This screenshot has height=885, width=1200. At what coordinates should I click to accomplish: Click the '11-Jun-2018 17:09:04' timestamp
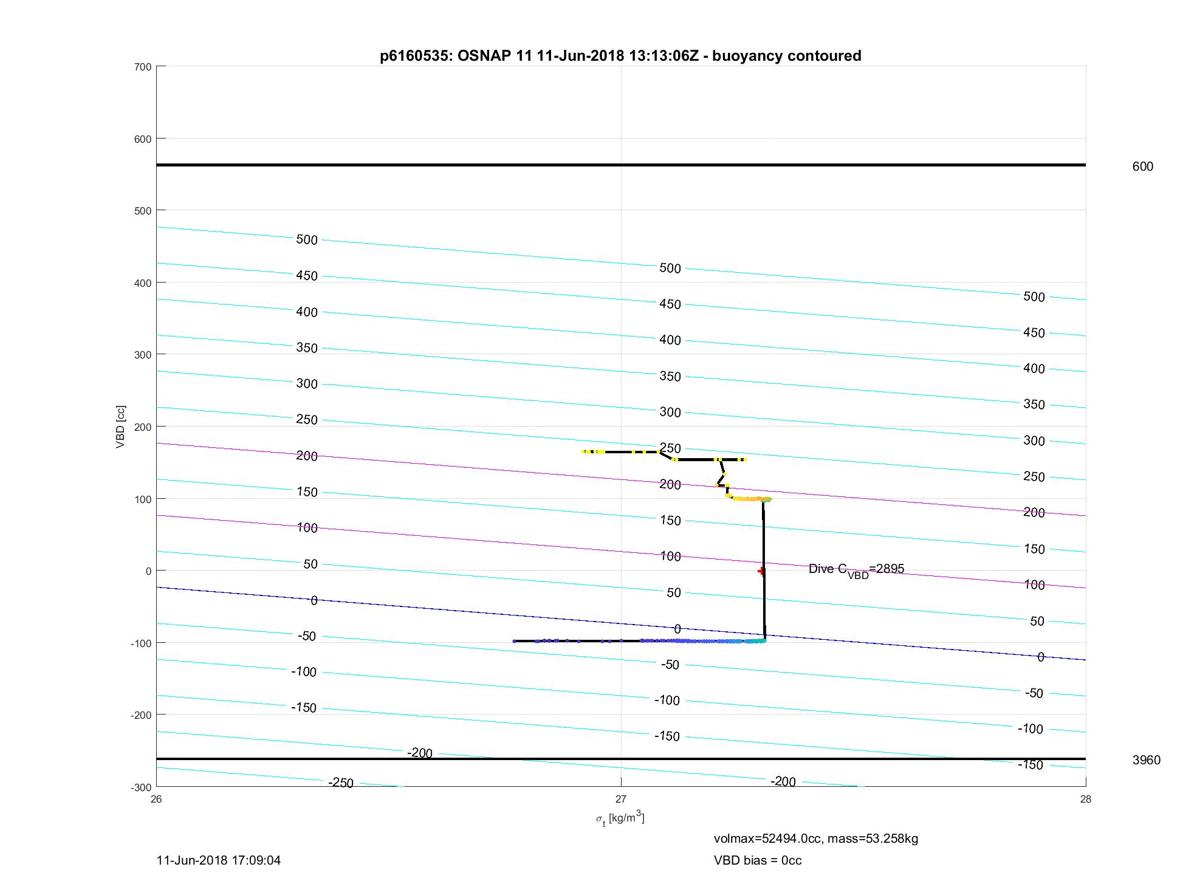click(219, 860)
